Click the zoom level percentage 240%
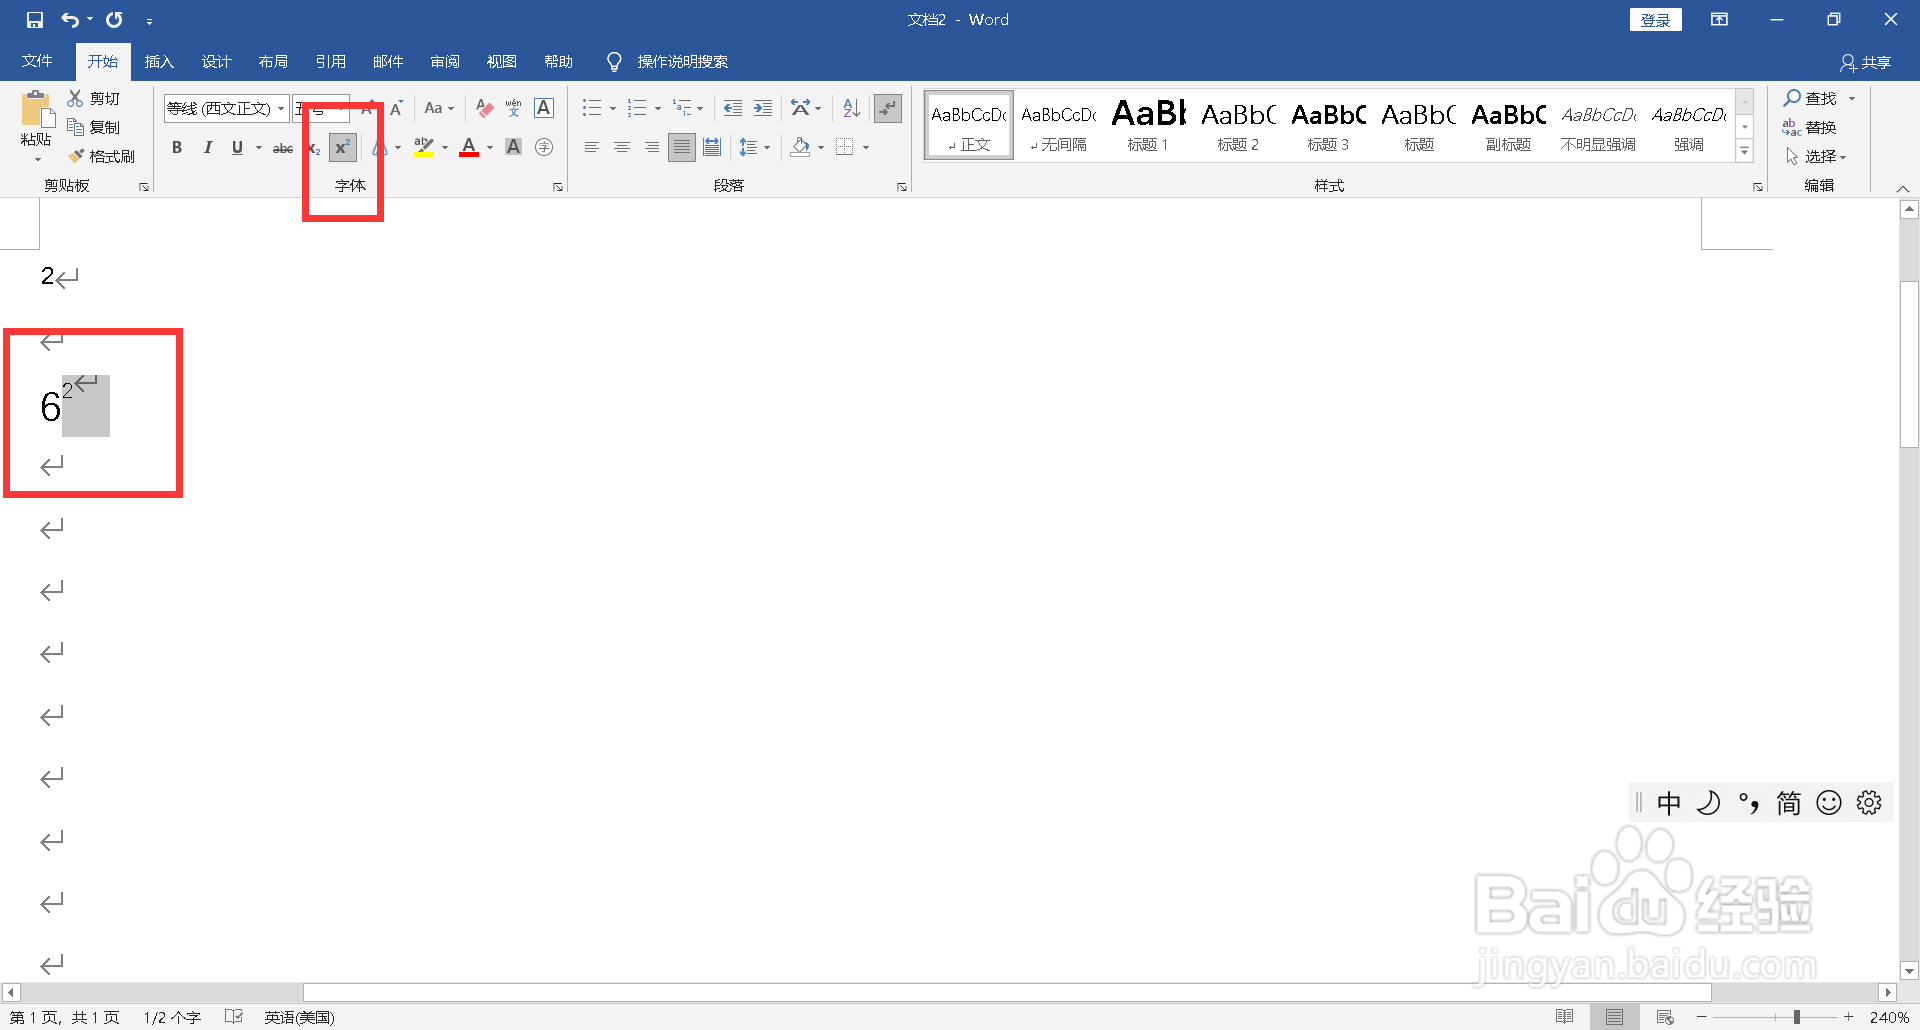 point(1889,1017)
